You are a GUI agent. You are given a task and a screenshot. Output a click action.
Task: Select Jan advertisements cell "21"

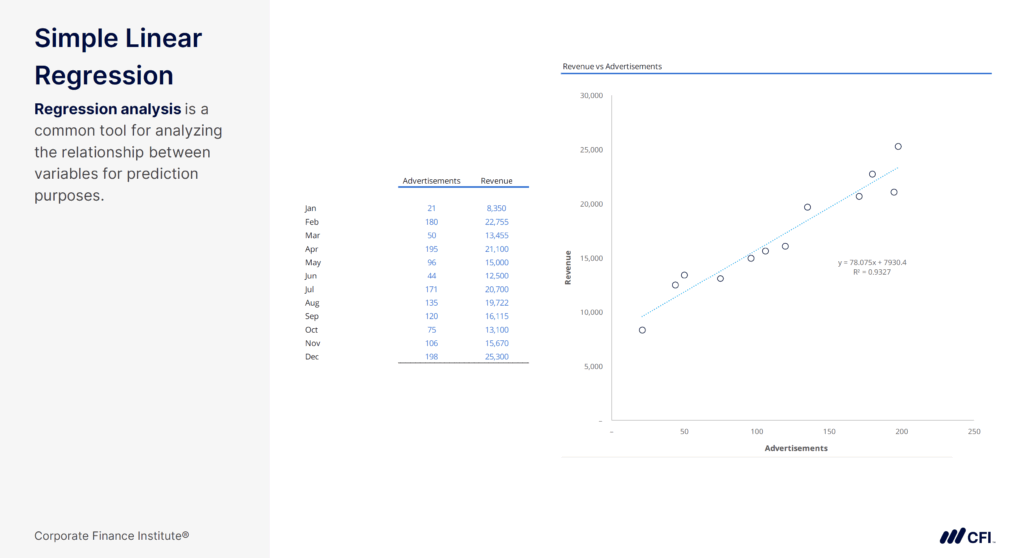coord(431,208)
